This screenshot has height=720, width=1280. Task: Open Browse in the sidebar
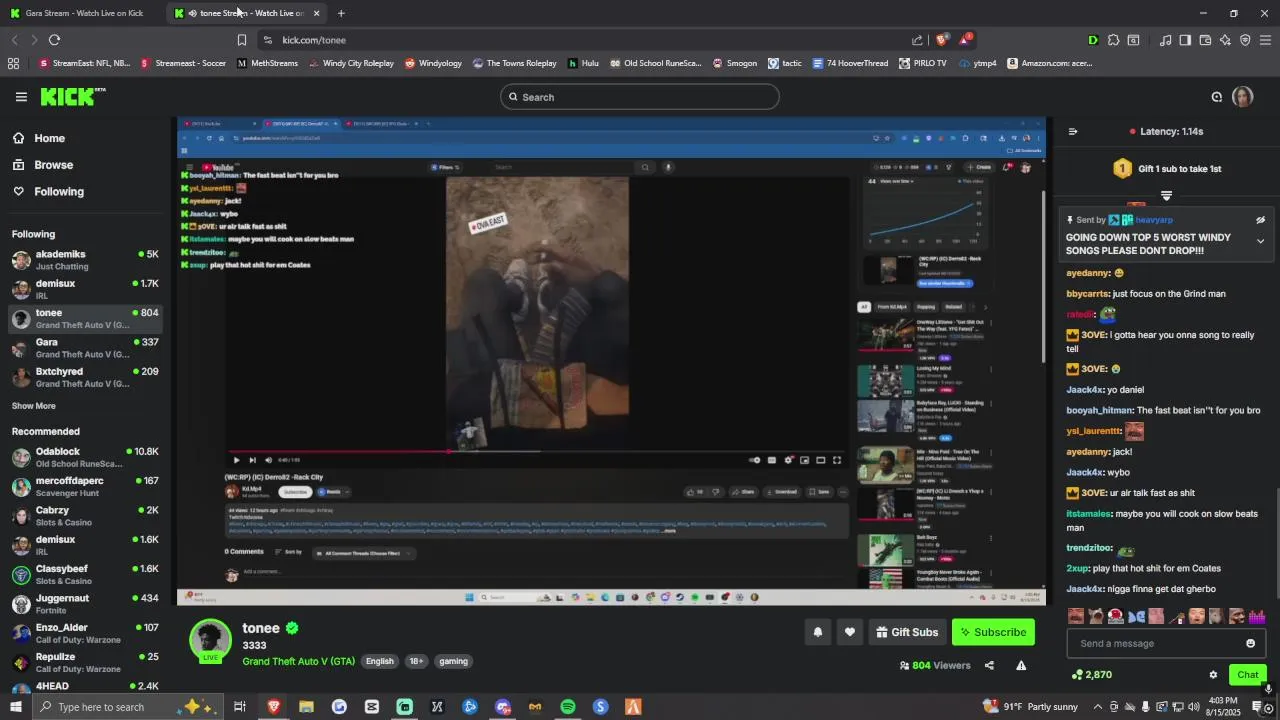[42, 165]
